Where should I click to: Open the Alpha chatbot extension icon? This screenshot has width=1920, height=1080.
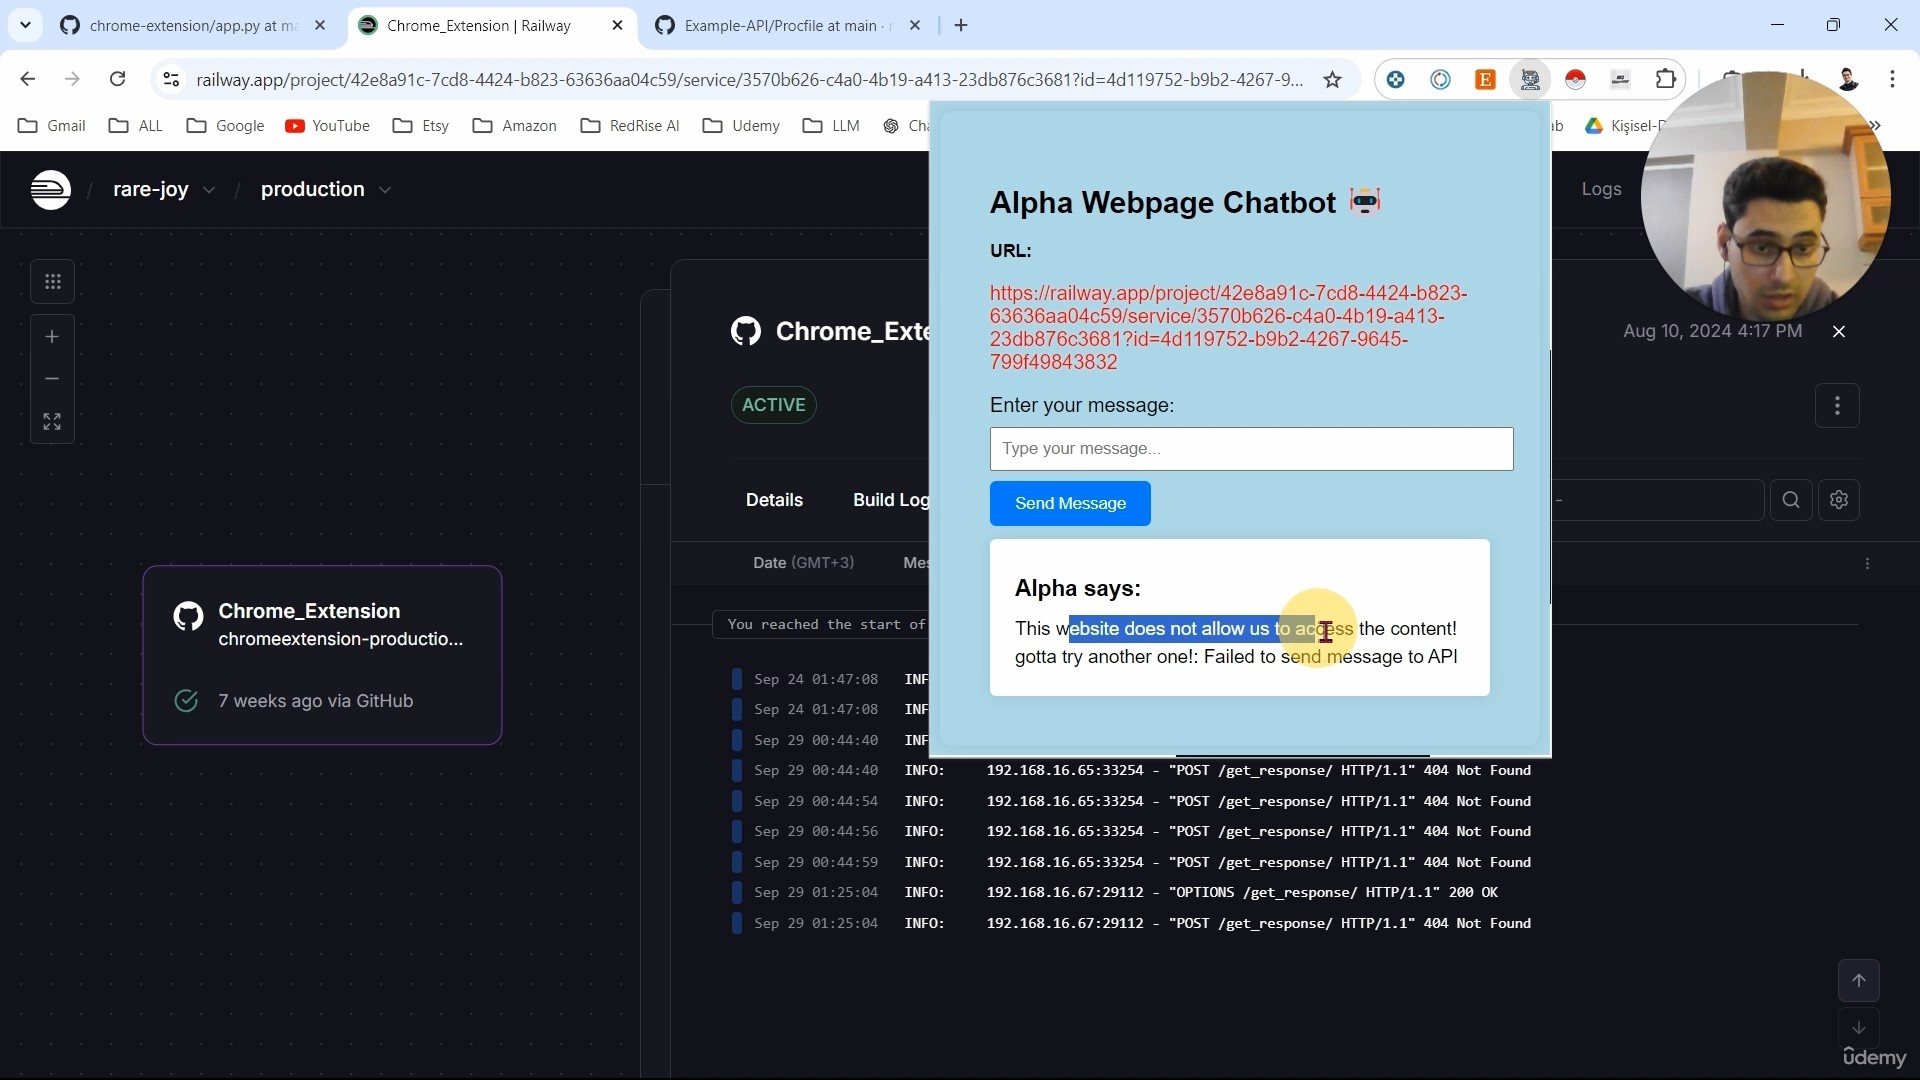point(1530,80)
